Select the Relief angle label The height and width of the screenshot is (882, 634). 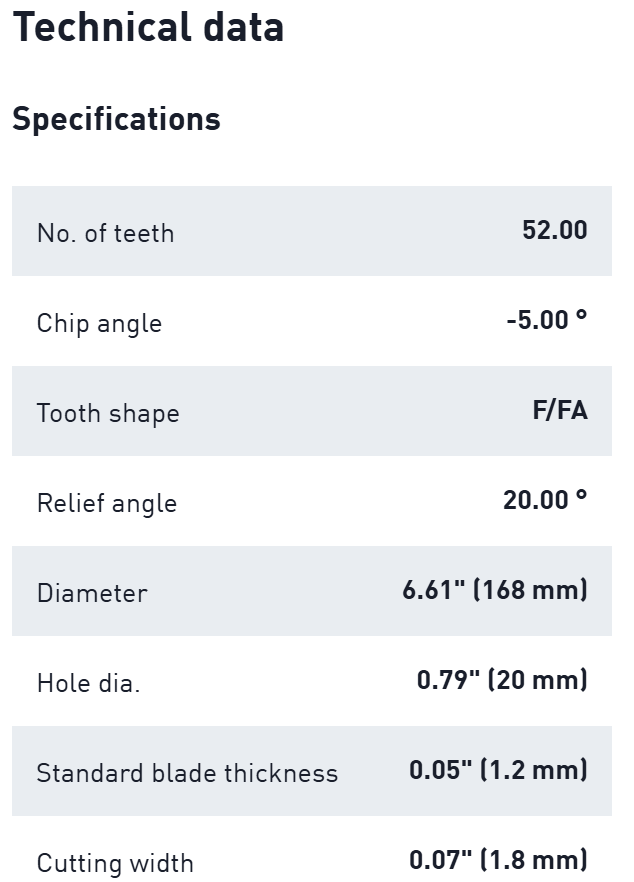pos(107,503)
